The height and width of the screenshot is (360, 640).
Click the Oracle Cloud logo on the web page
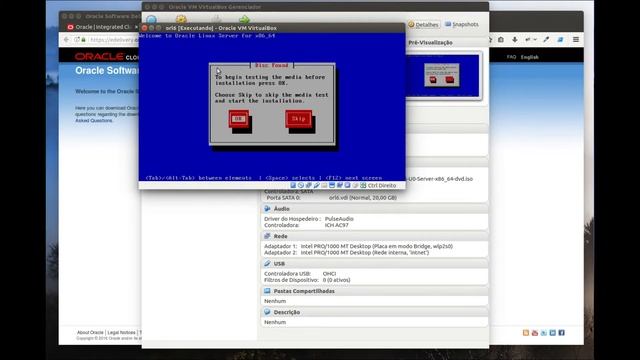(x=107, y=56)
